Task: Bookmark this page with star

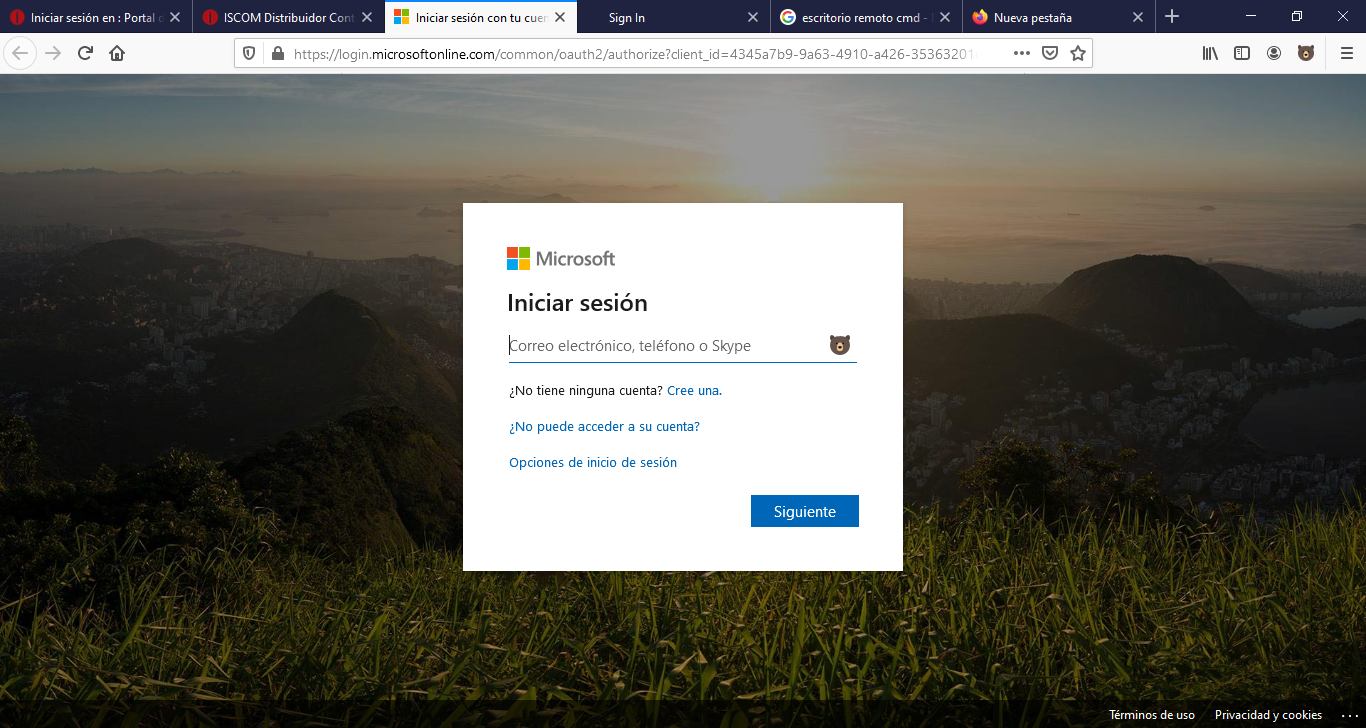Action: click(x=1078, y=53)
